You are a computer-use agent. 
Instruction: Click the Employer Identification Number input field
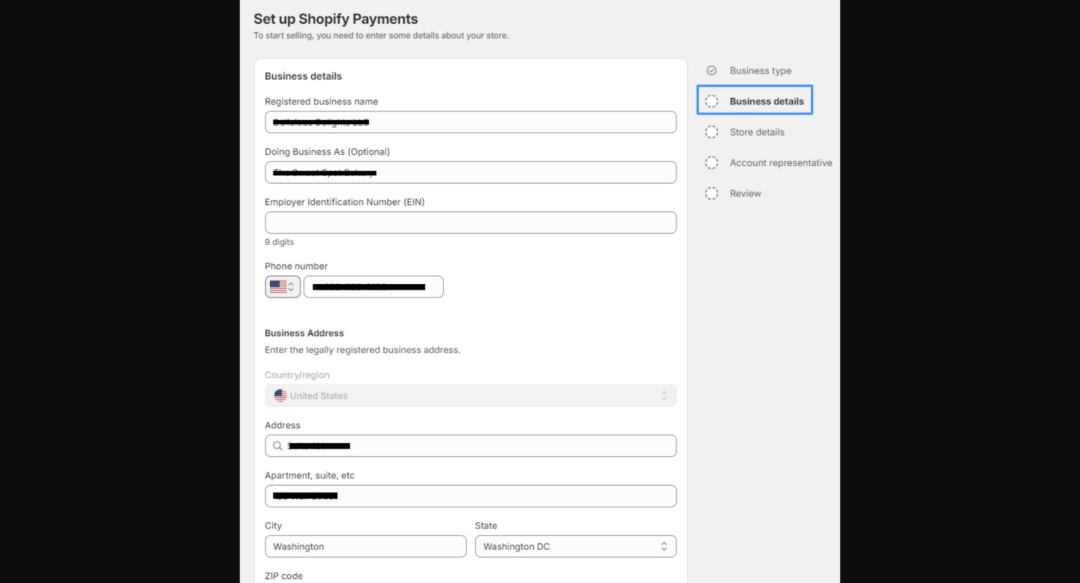tap(470, 222)
